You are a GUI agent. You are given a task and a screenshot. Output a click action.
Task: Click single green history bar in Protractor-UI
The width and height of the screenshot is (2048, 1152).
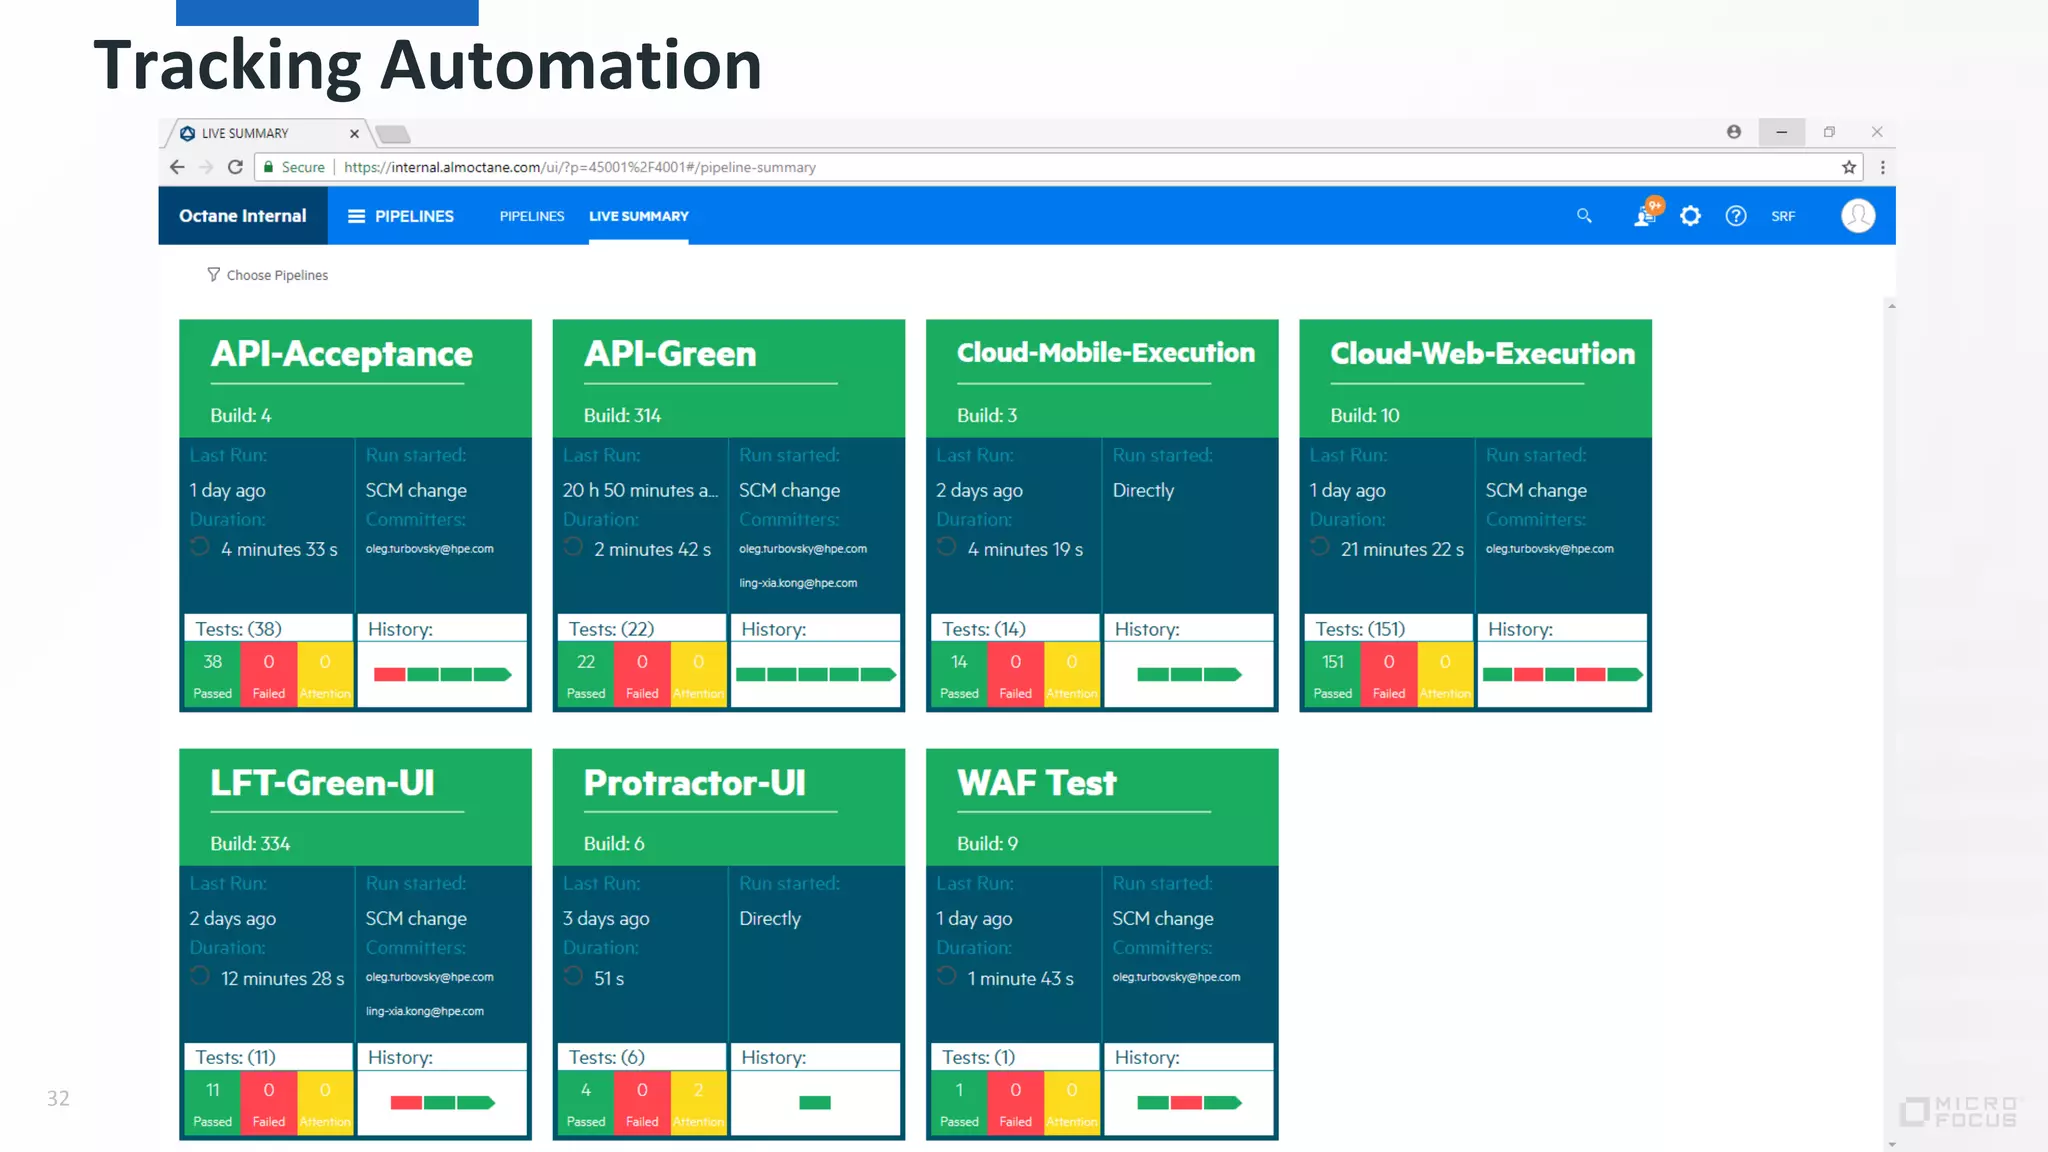tap(815, 1103)
